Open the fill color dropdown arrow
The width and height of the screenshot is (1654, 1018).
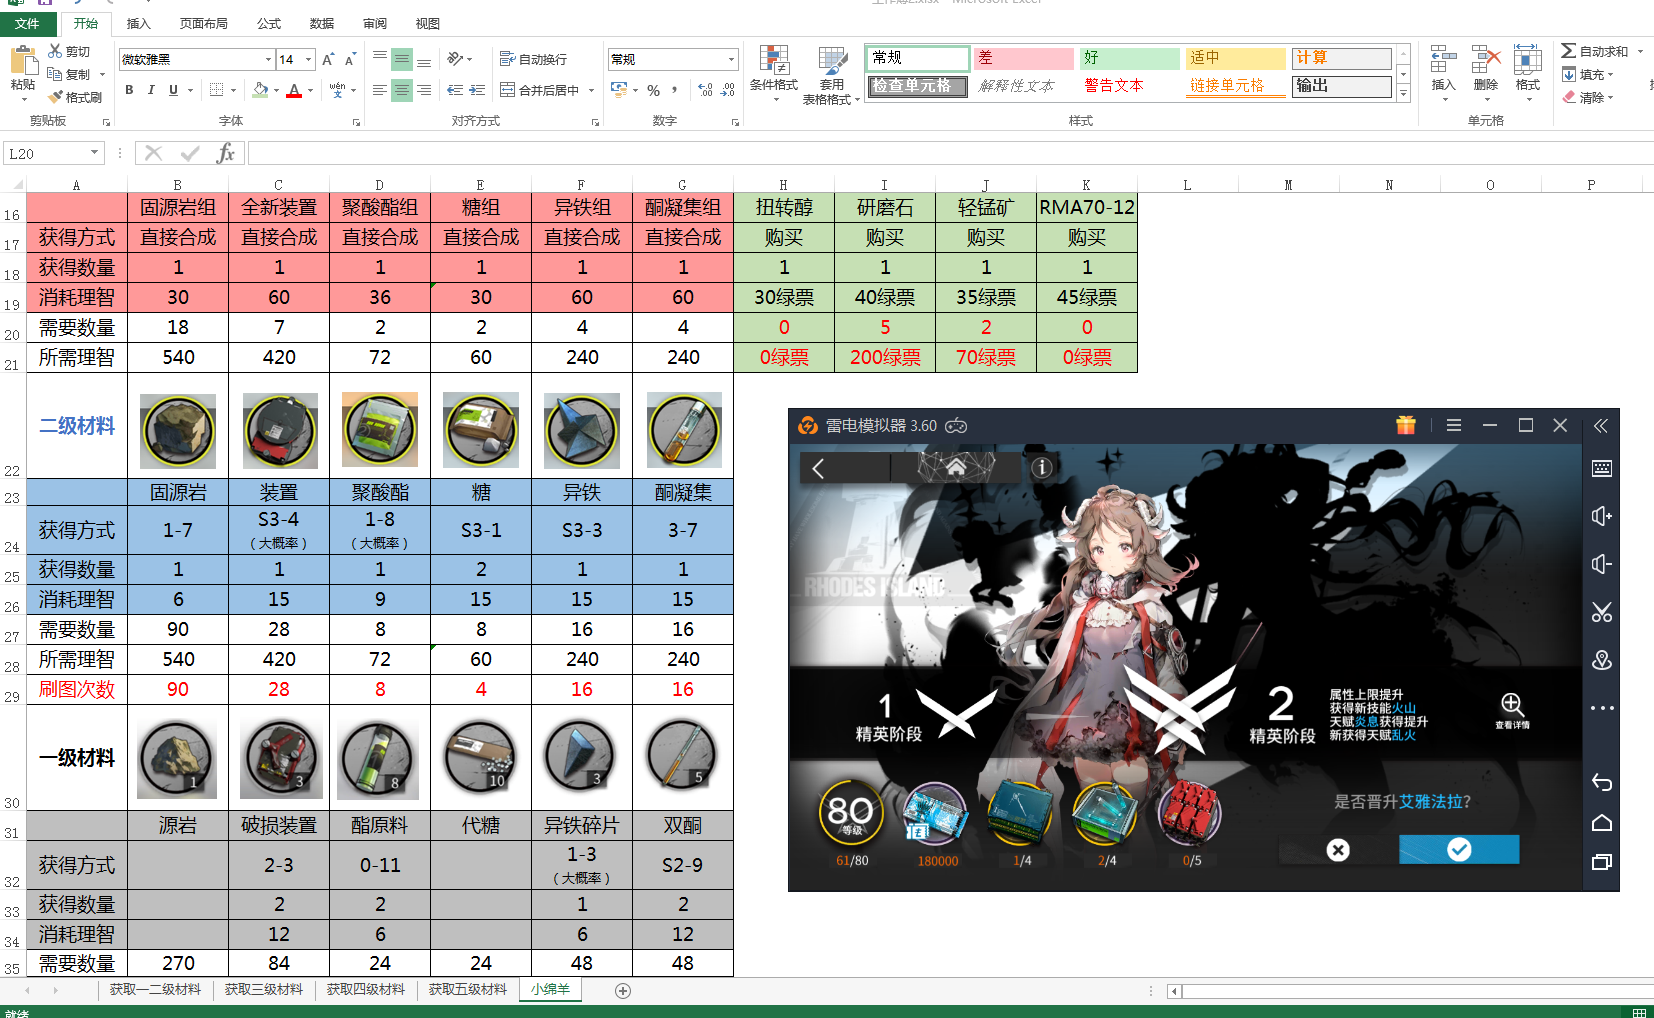[275, 90]
